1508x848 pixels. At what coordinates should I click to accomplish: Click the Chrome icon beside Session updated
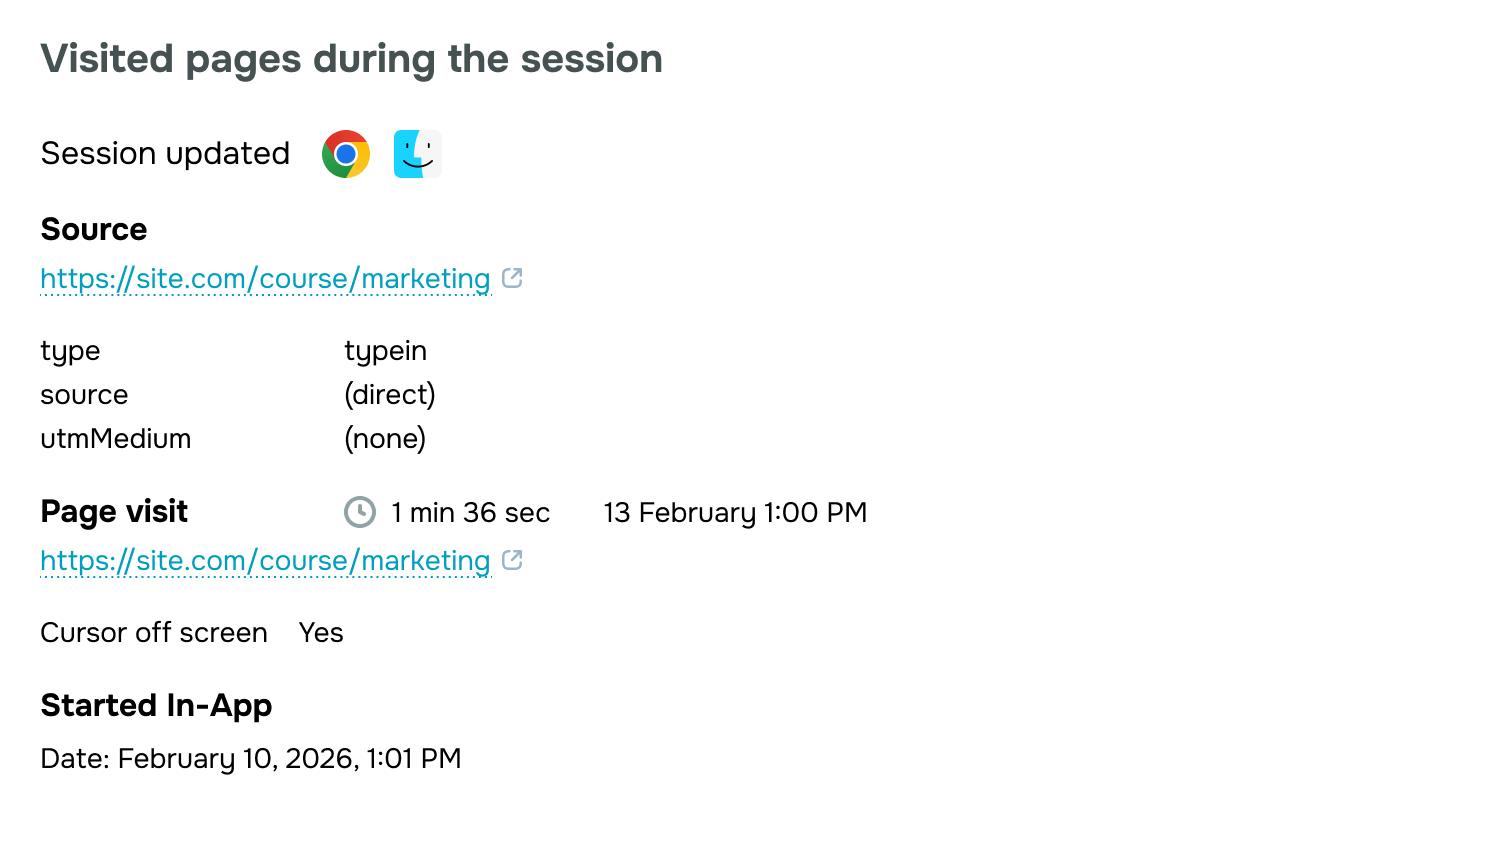click(344, 153)
